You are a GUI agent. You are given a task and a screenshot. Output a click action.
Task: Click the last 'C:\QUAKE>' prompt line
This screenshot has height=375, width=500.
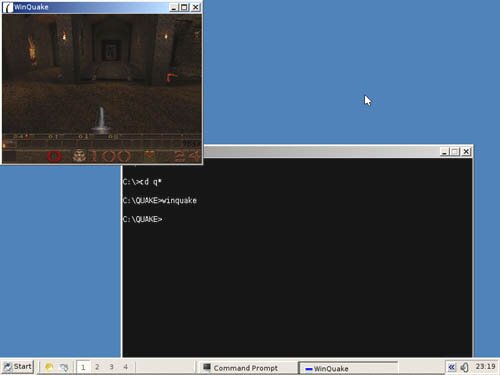coord(142,219)
